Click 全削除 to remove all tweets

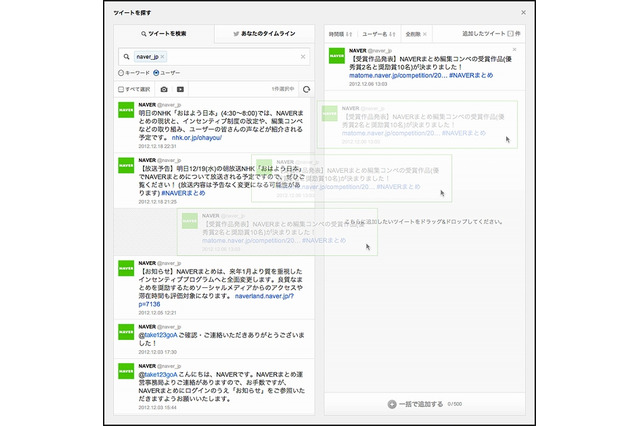click(x=416, y=34)
